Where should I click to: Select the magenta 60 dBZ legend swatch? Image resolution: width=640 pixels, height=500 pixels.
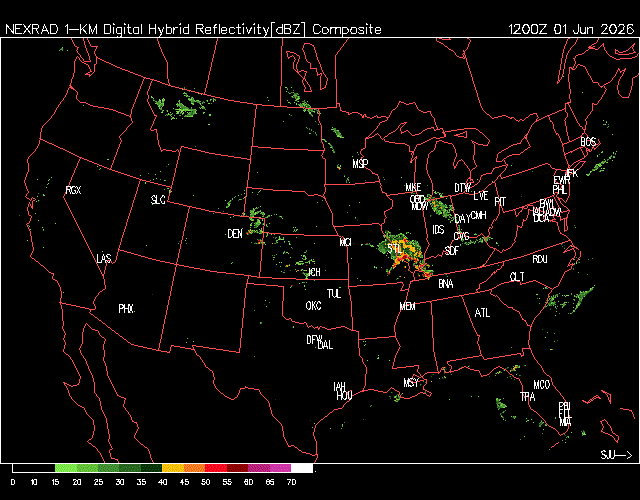(259, 468)
